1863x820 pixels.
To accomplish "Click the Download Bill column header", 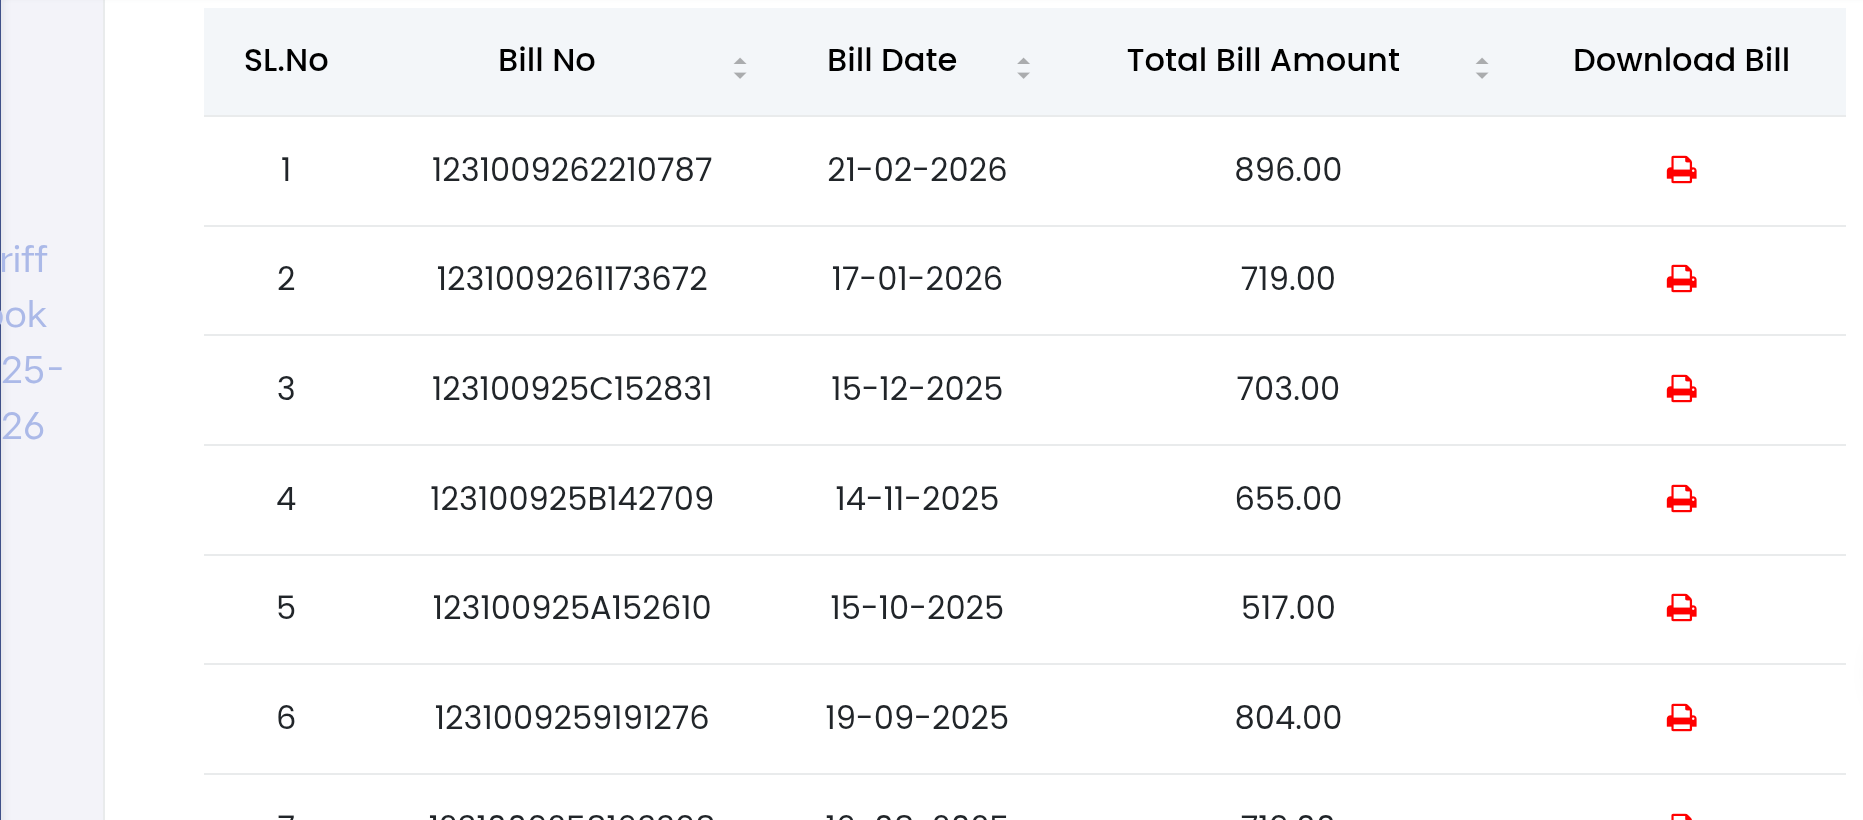I will (x=1680, y=61).
